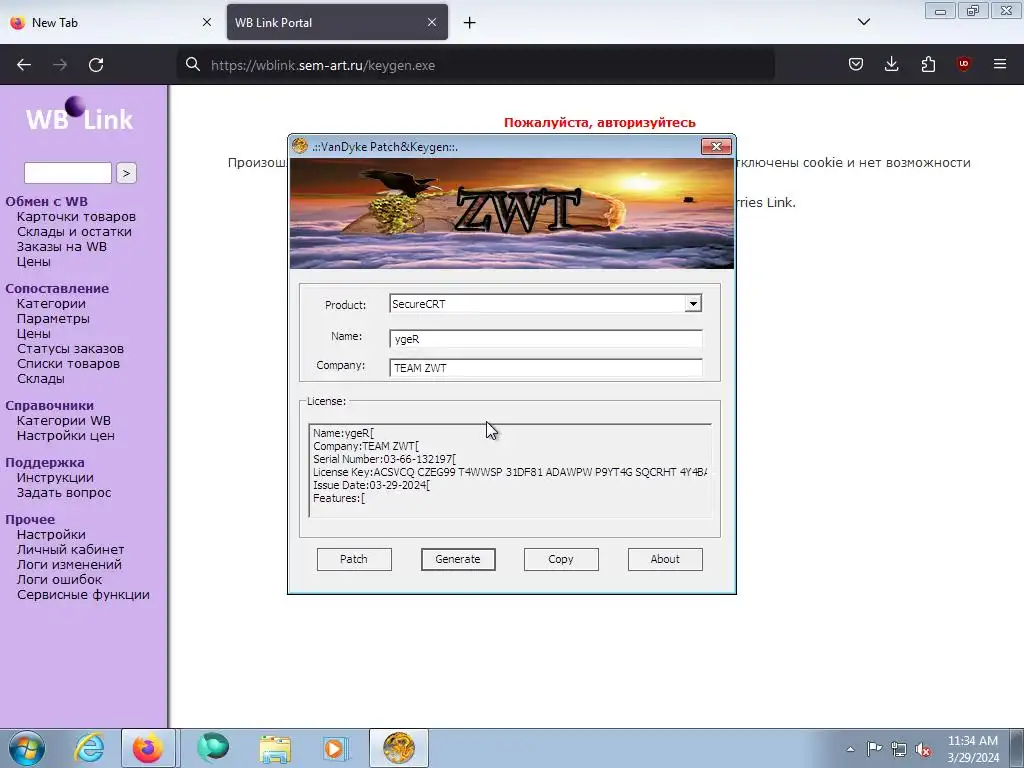Switch to the New Tab tab
Image resolution: width=1024 pixels, height=768 pixels.
tap(111, 22)
